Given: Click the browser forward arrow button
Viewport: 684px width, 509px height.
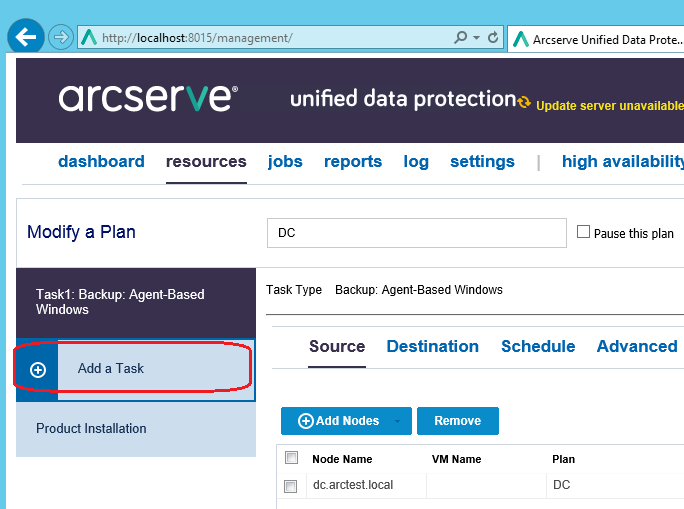Looking at the screenshot, I should [x=61, y=37].
